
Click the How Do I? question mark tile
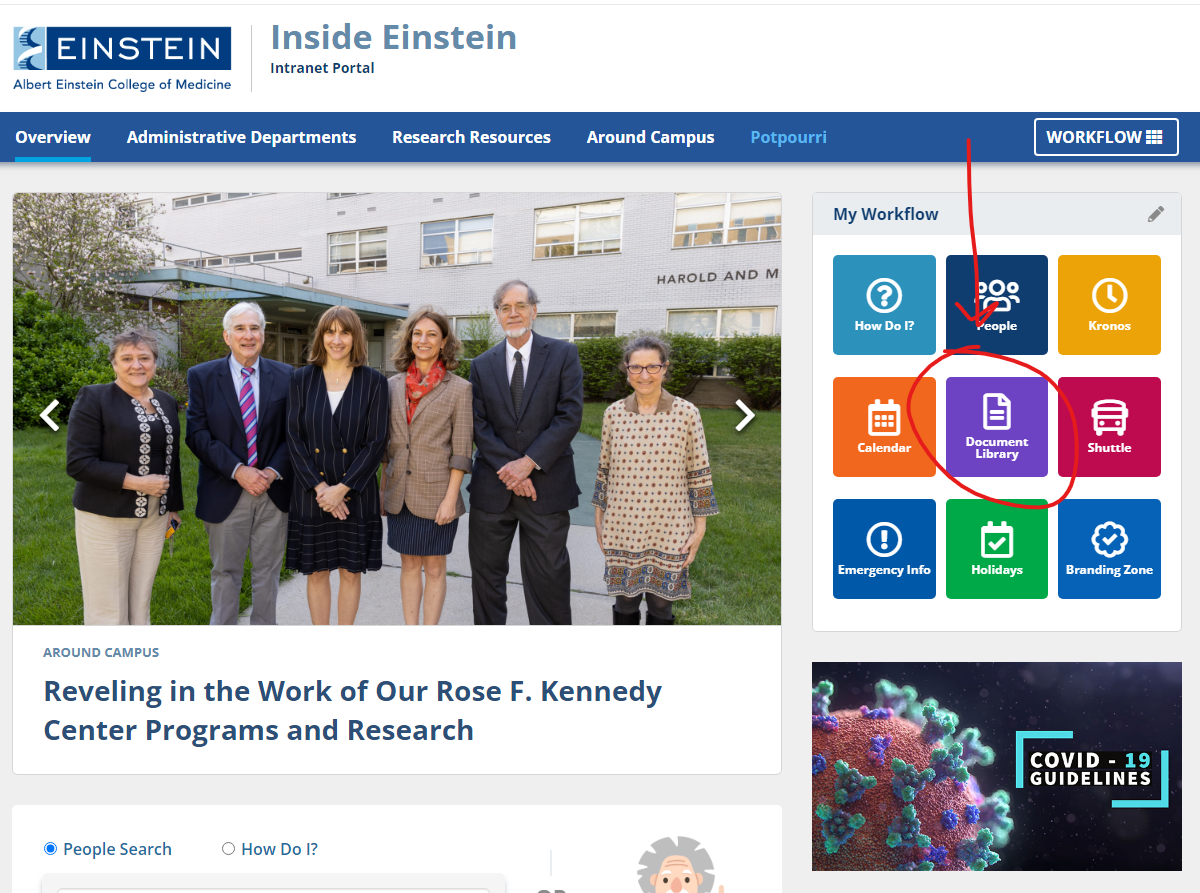point(884,304)
